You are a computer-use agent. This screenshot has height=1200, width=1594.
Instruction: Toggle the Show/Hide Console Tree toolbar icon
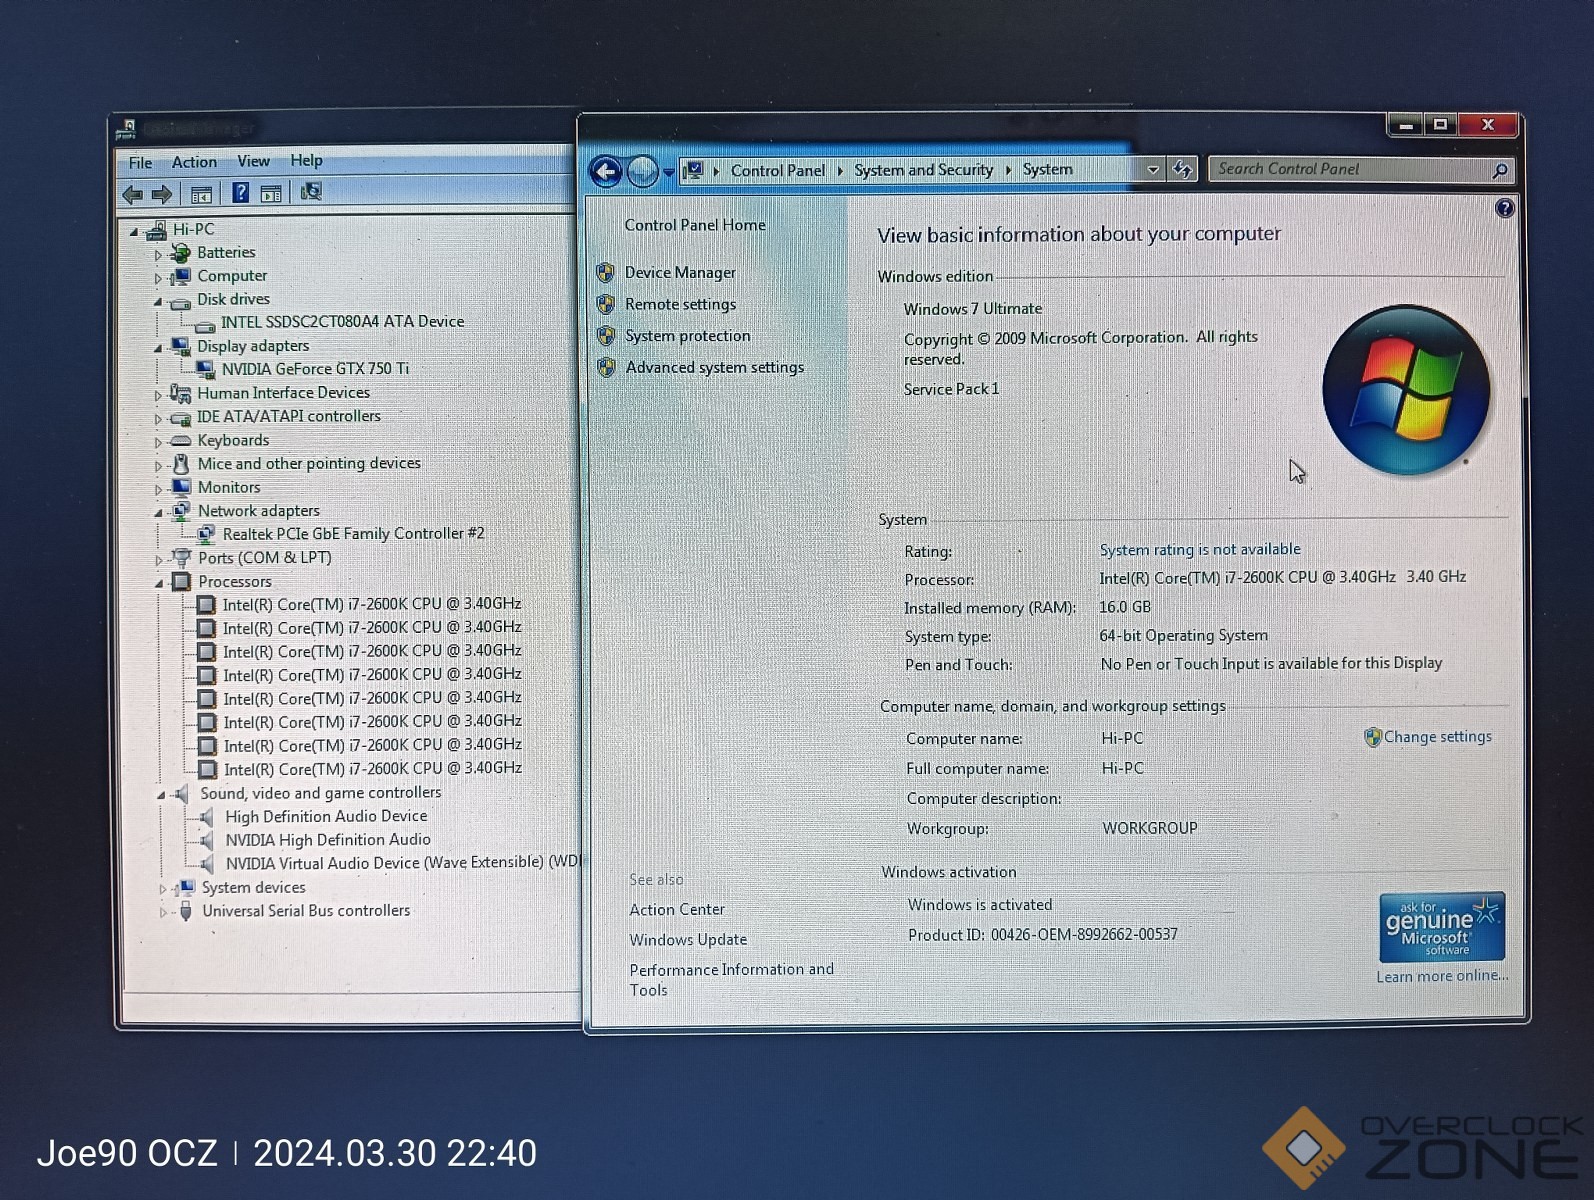point(201,194)
